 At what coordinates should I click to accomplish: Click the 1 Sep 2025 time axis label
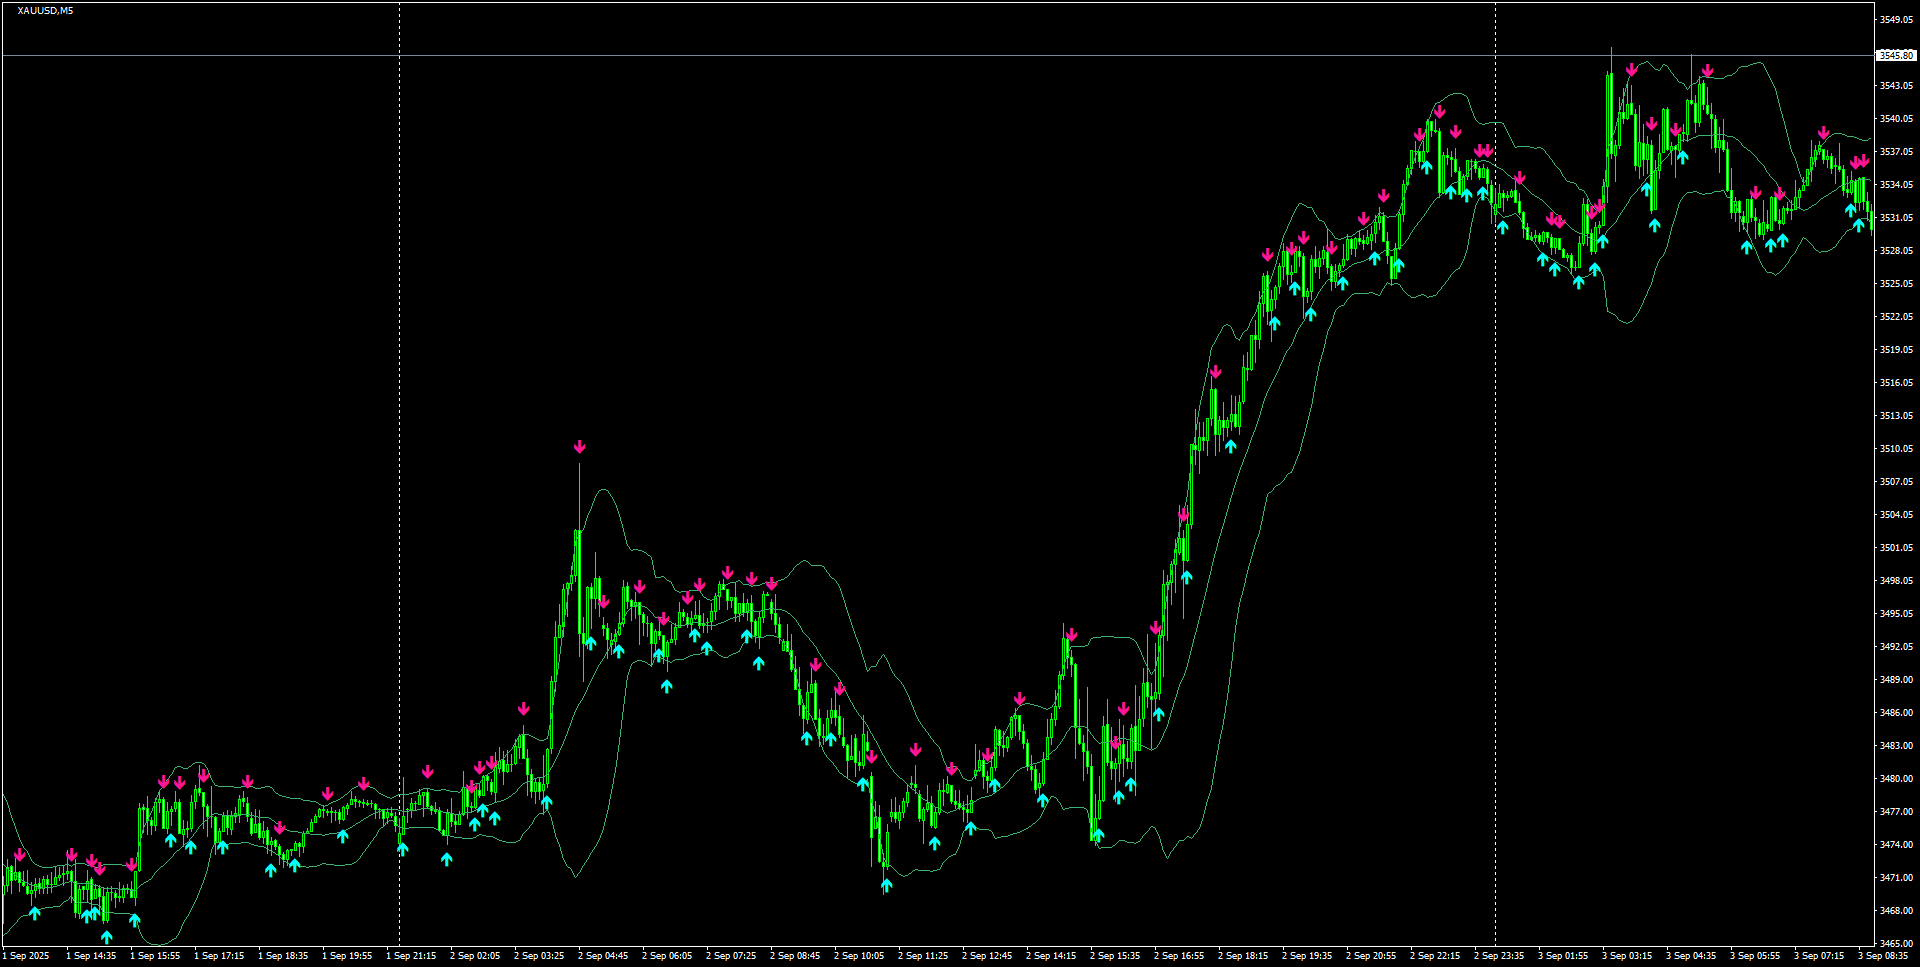tap(26, 956)
